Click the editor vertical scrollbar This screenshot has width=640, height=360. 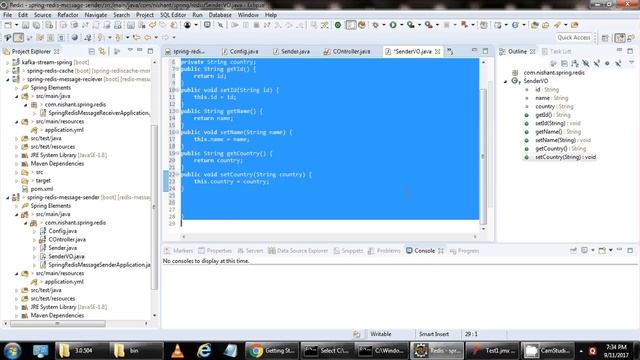[484, 156]
